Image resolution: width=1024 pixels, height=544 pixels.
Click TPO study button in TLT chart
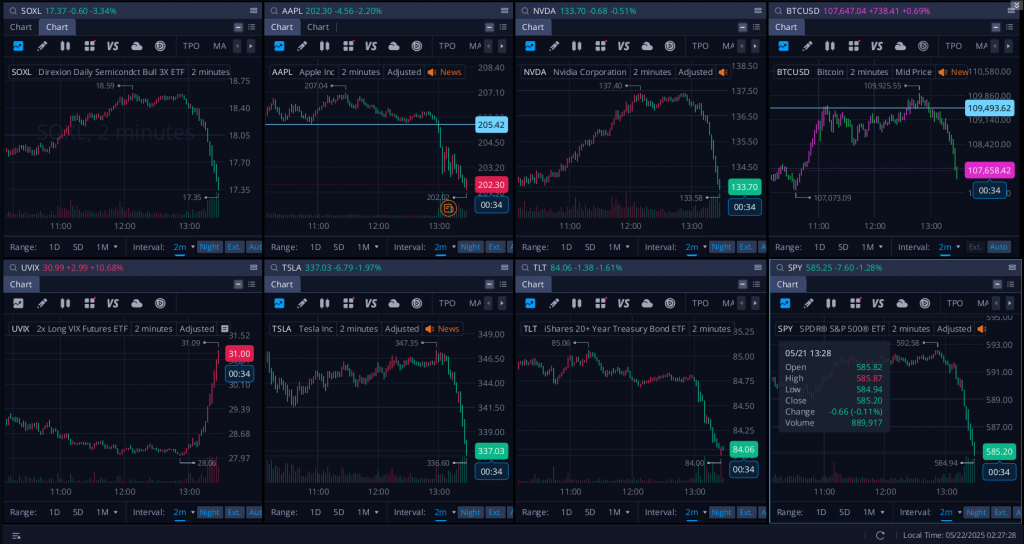[x=699, y=302]
